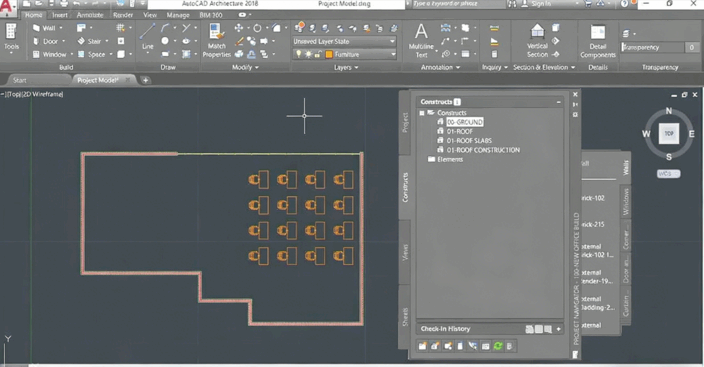The image size is (704, 367).
Task: Open Detail Components tool
Action: pos(598,41)
